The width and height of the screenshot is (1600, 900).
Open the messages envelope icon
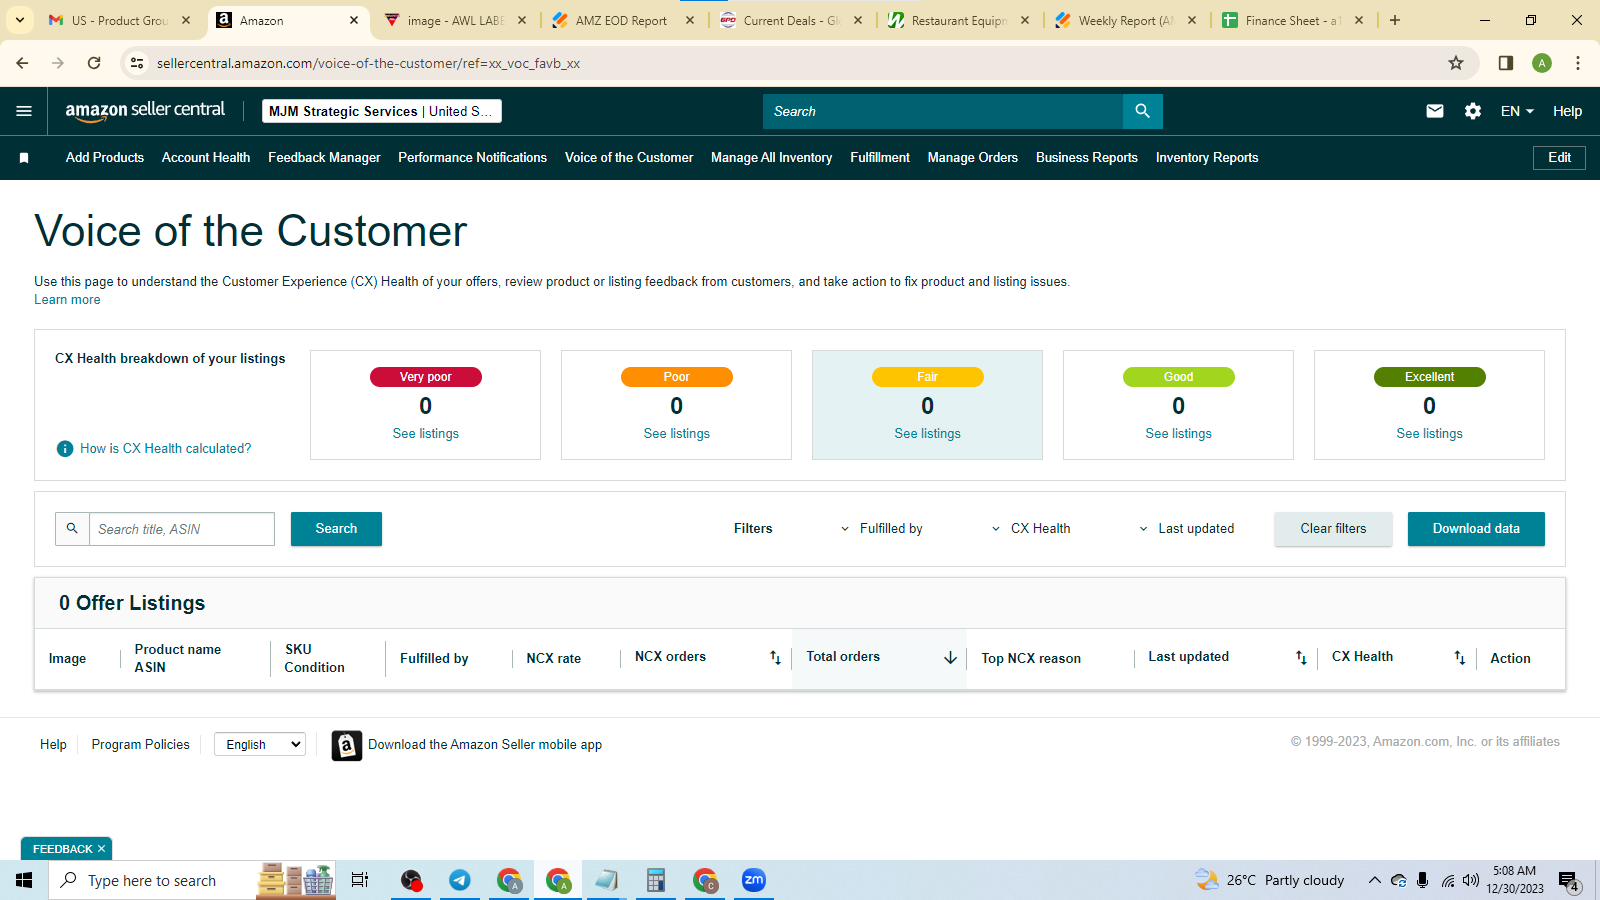tap(1435, 111)
